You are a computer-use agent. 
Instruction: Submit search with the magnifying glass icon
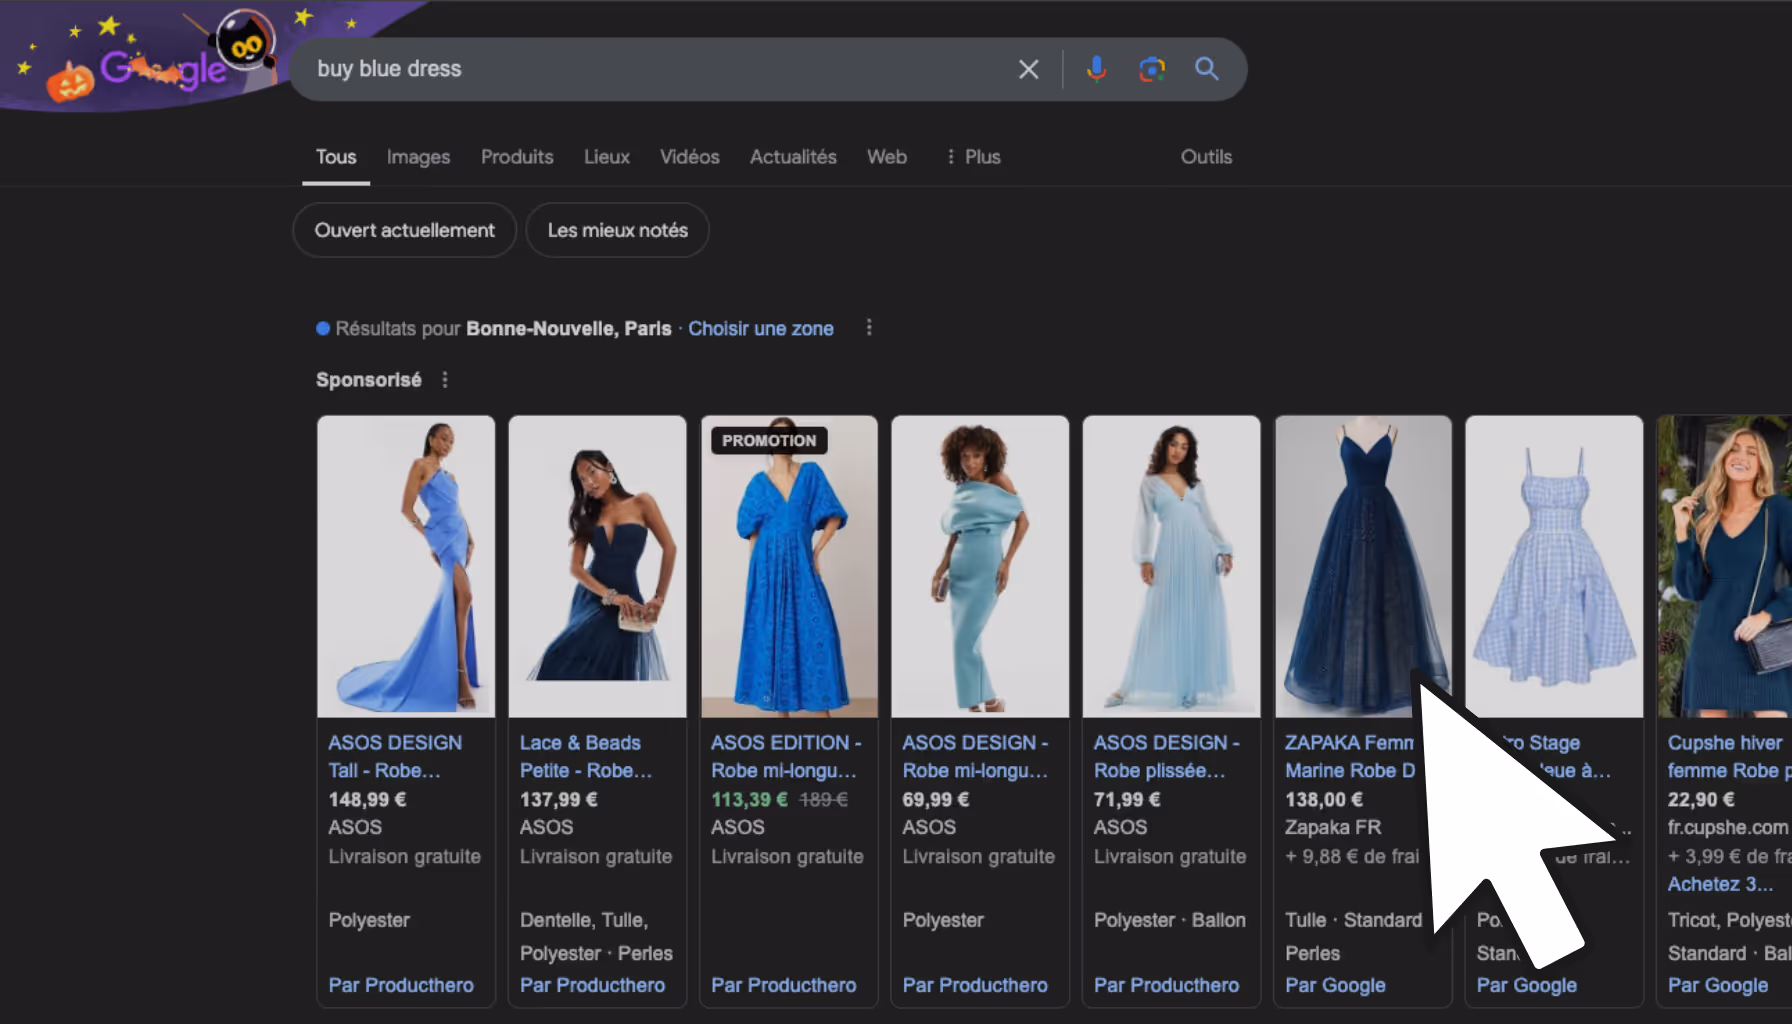click(x=1207, y=69)
